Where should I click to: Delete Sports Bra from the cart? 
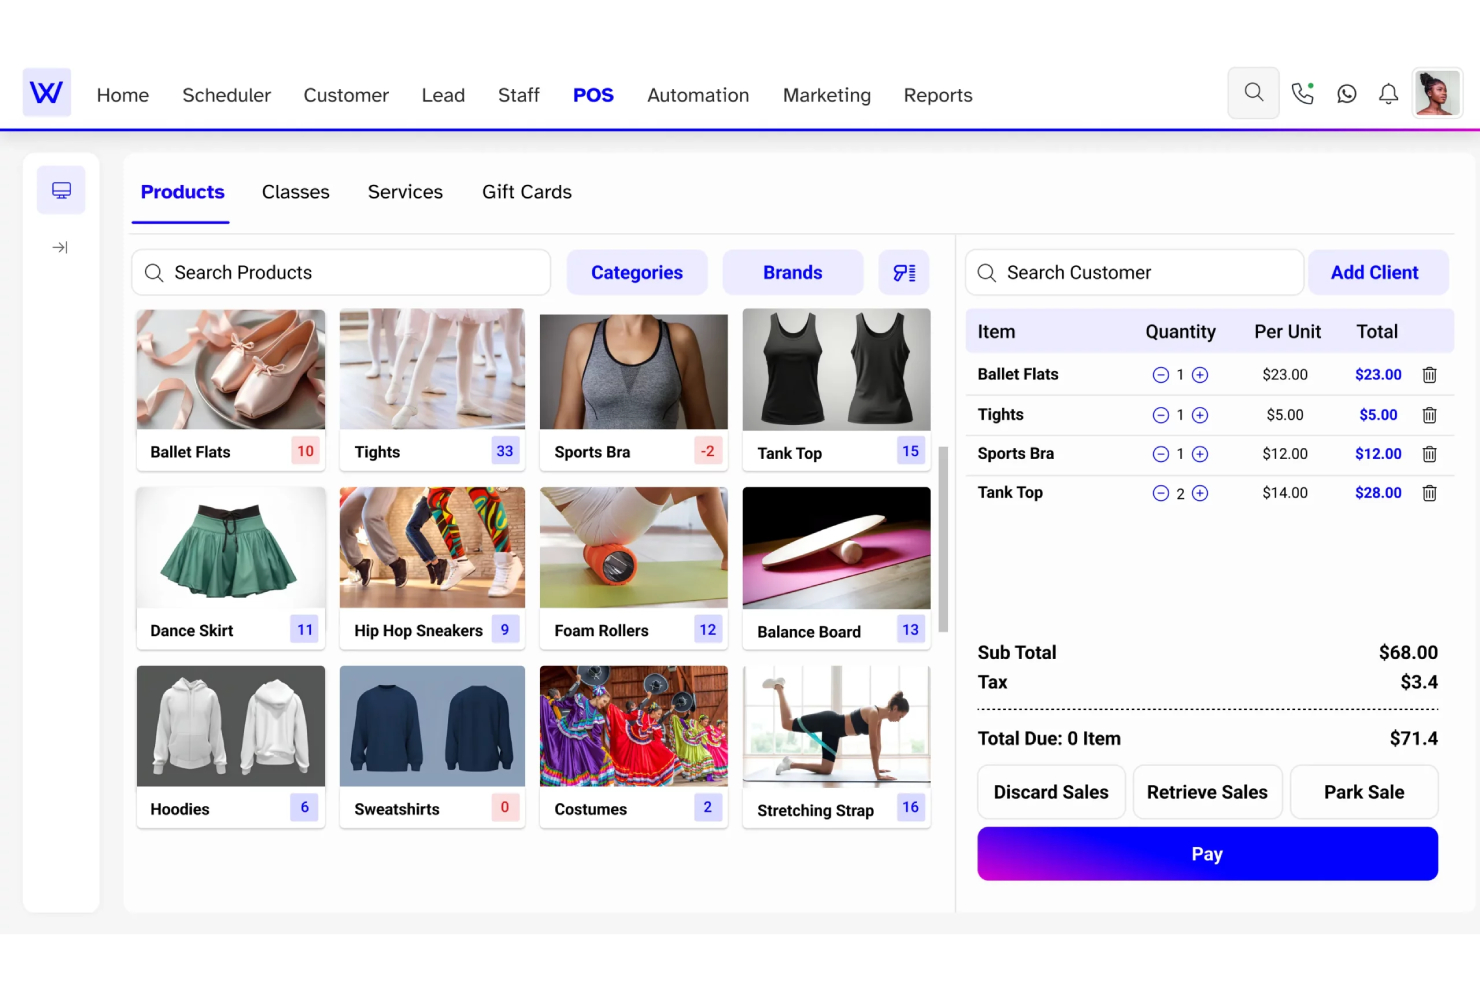coord(1430,454)
